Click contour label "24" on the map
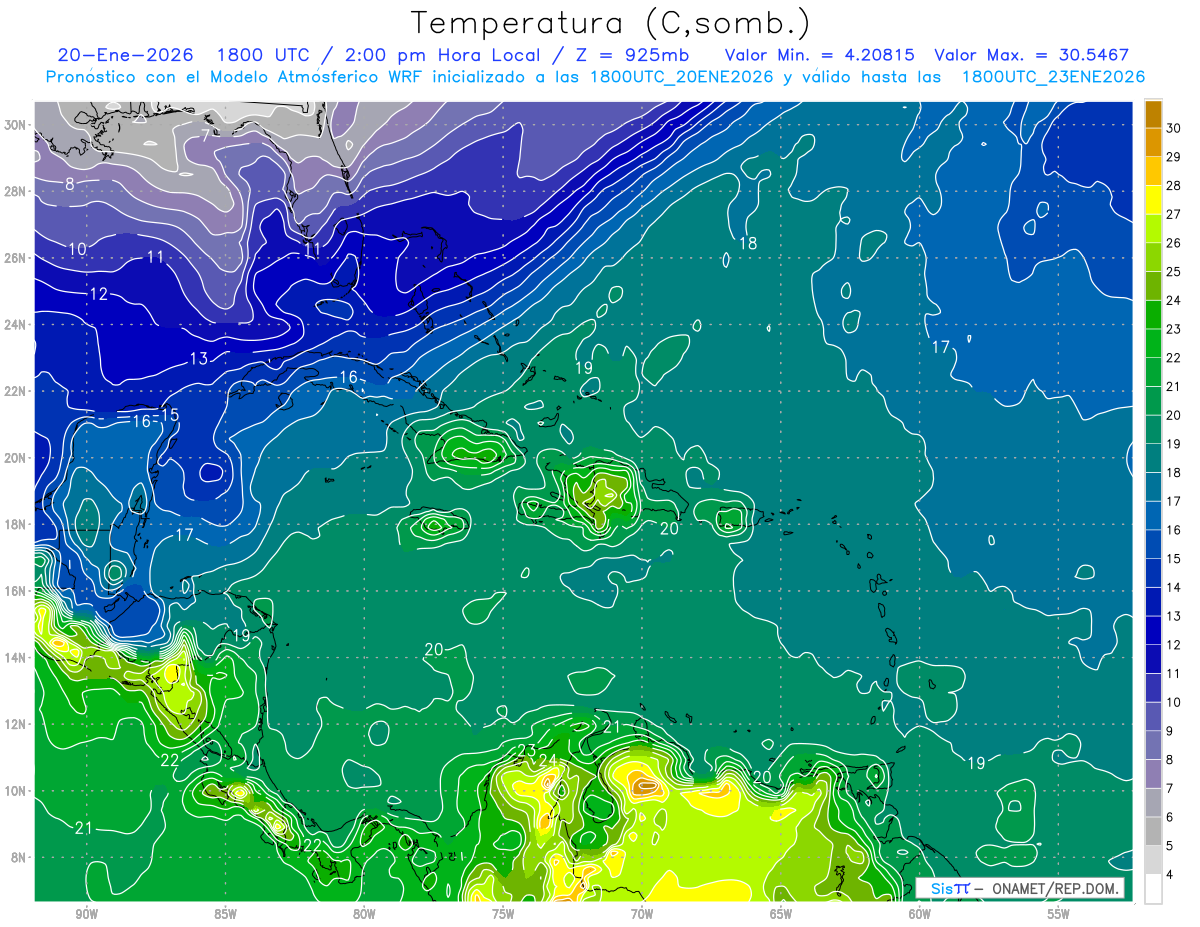This screenshot has height=927, width=1200. tap(548, 761)
